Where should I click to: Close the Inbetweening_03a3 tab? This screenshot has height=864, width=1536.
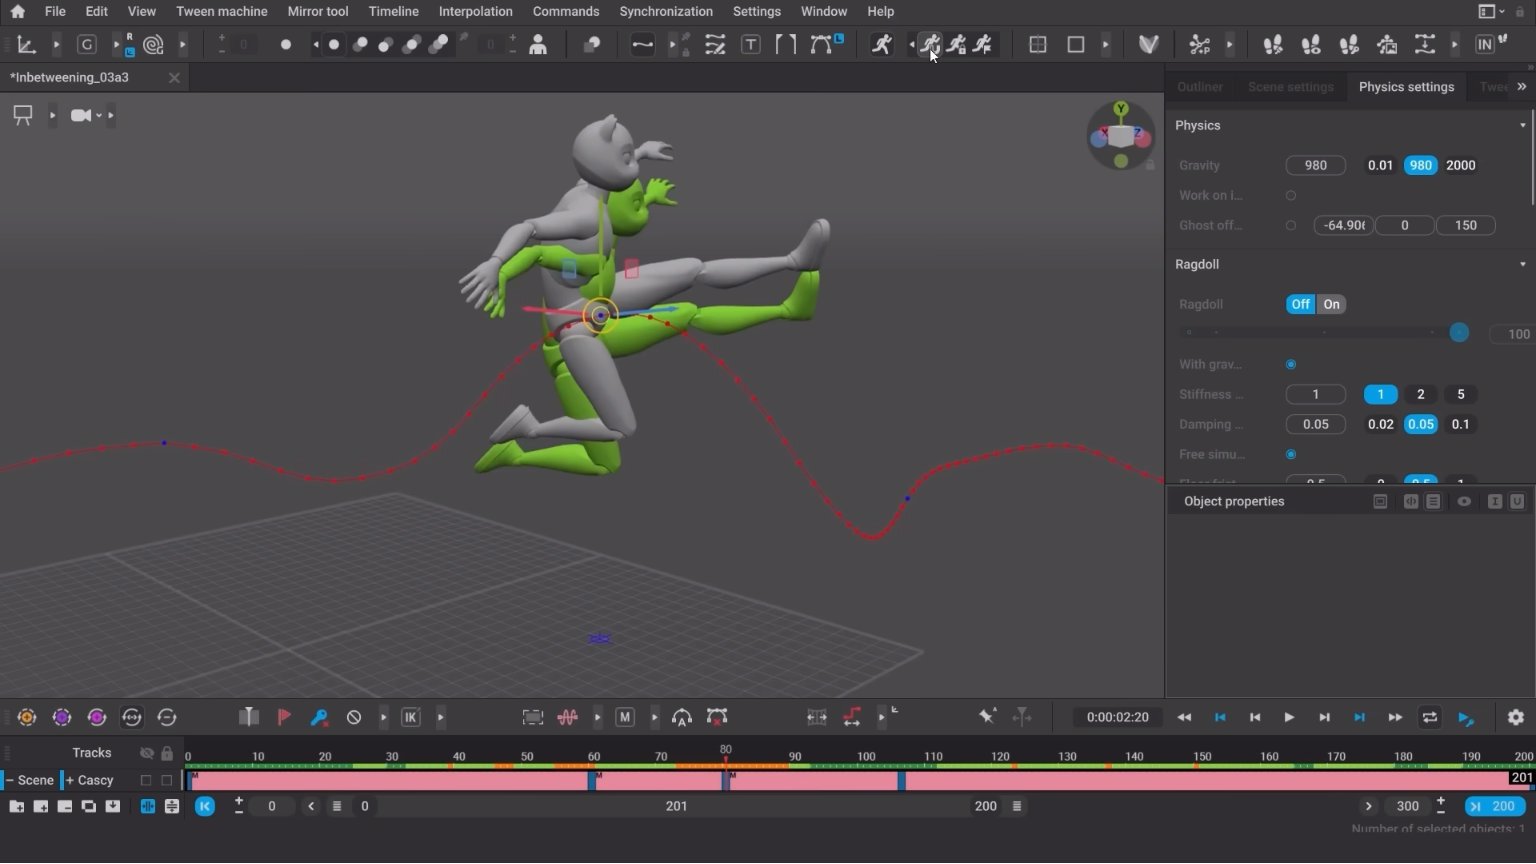pyautogui.click(x=174, y=78)
